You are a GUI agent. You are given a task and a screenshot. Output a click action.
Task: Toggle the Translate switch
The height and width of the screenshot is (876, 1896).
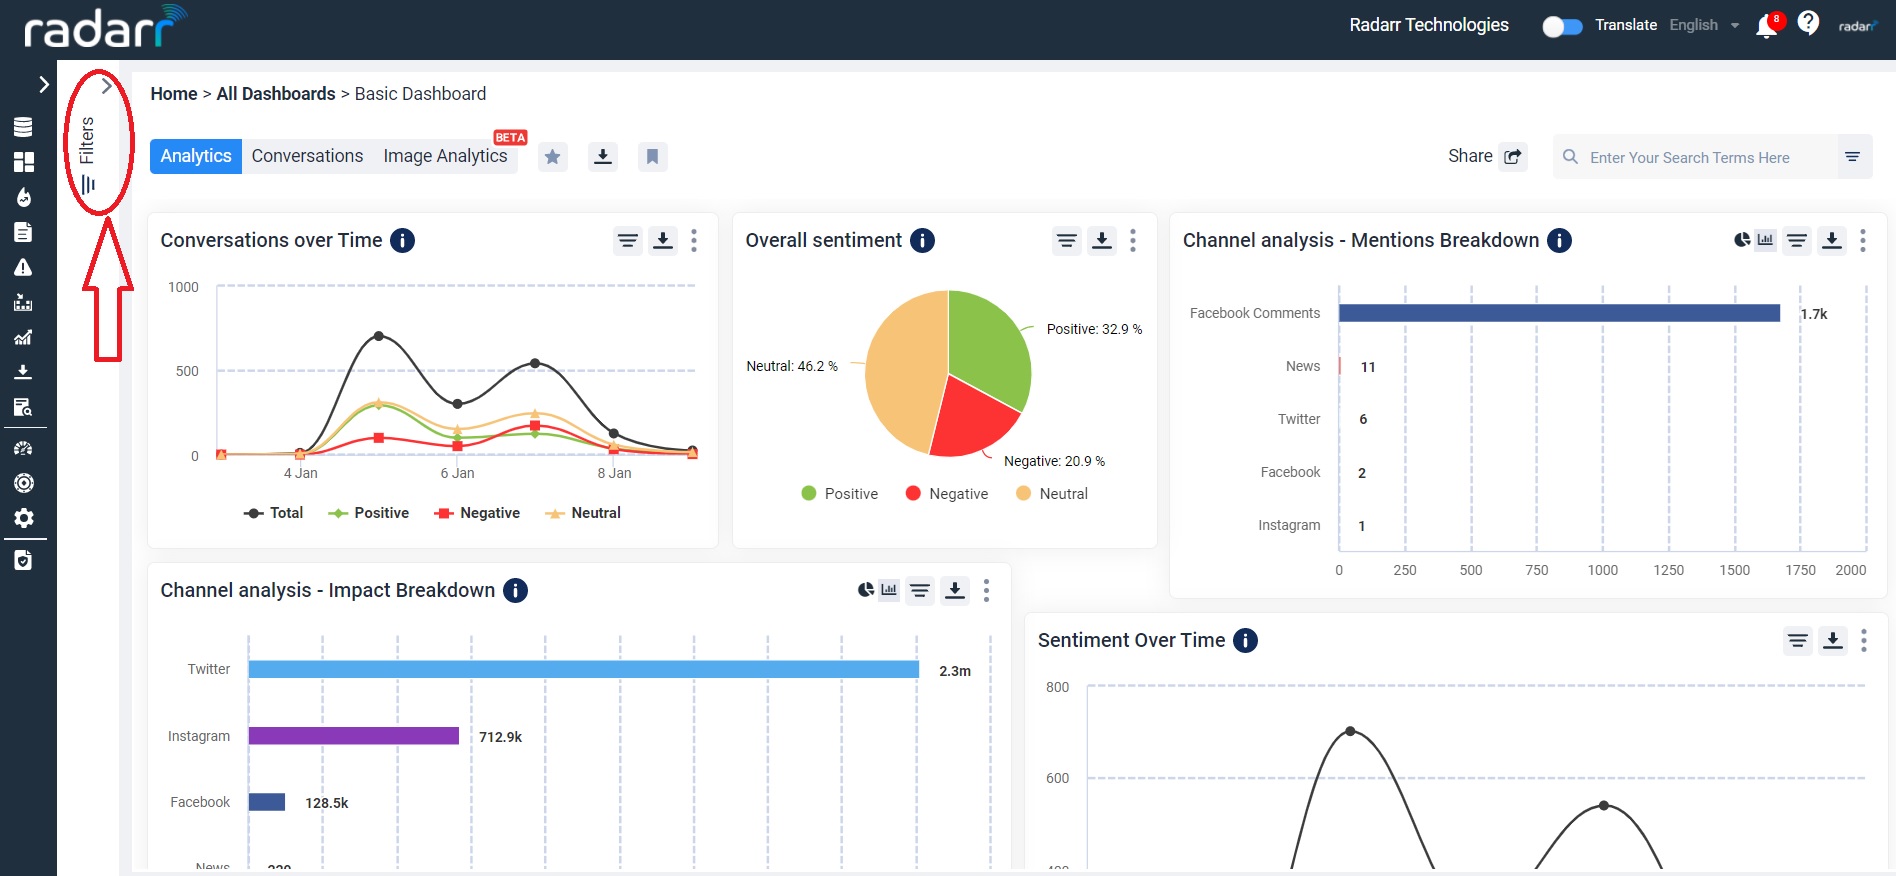[x=1562, y=26]
